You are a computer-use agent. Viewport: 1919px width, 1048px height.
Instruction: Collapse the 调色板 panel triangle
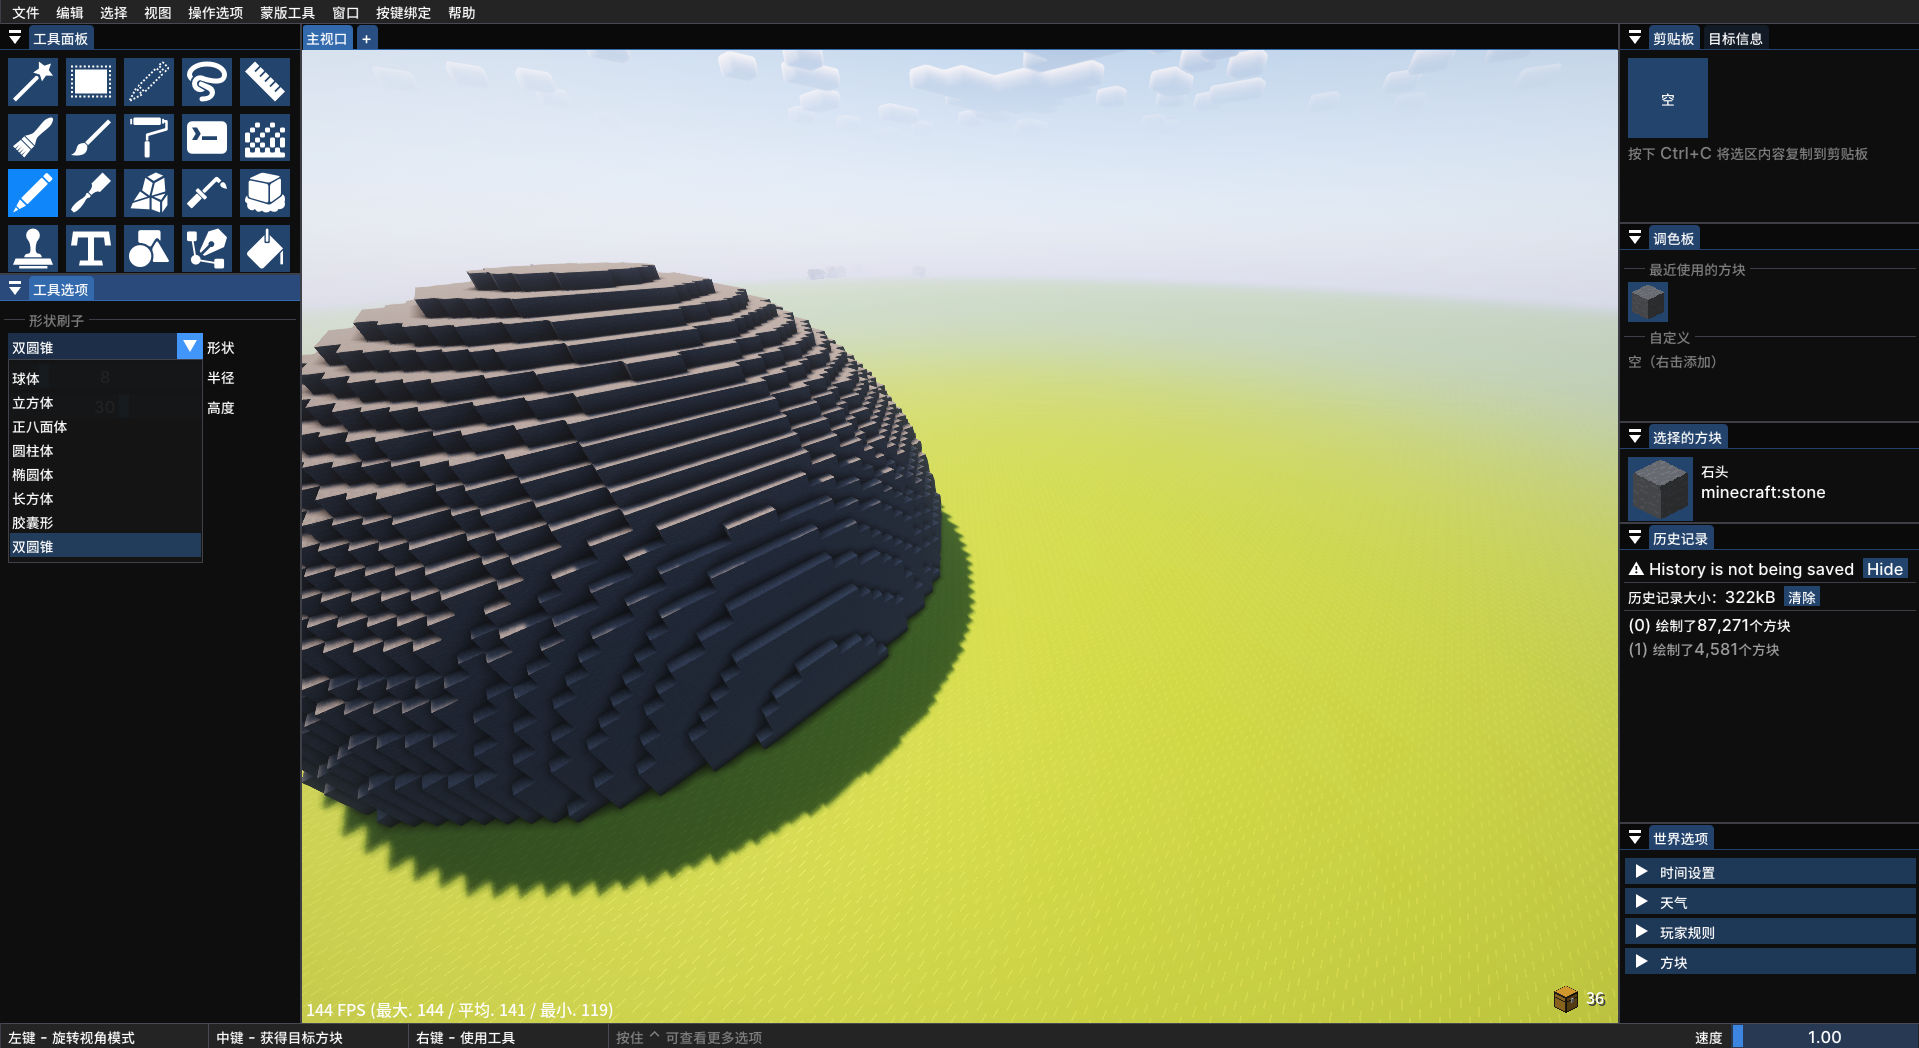1635,238
